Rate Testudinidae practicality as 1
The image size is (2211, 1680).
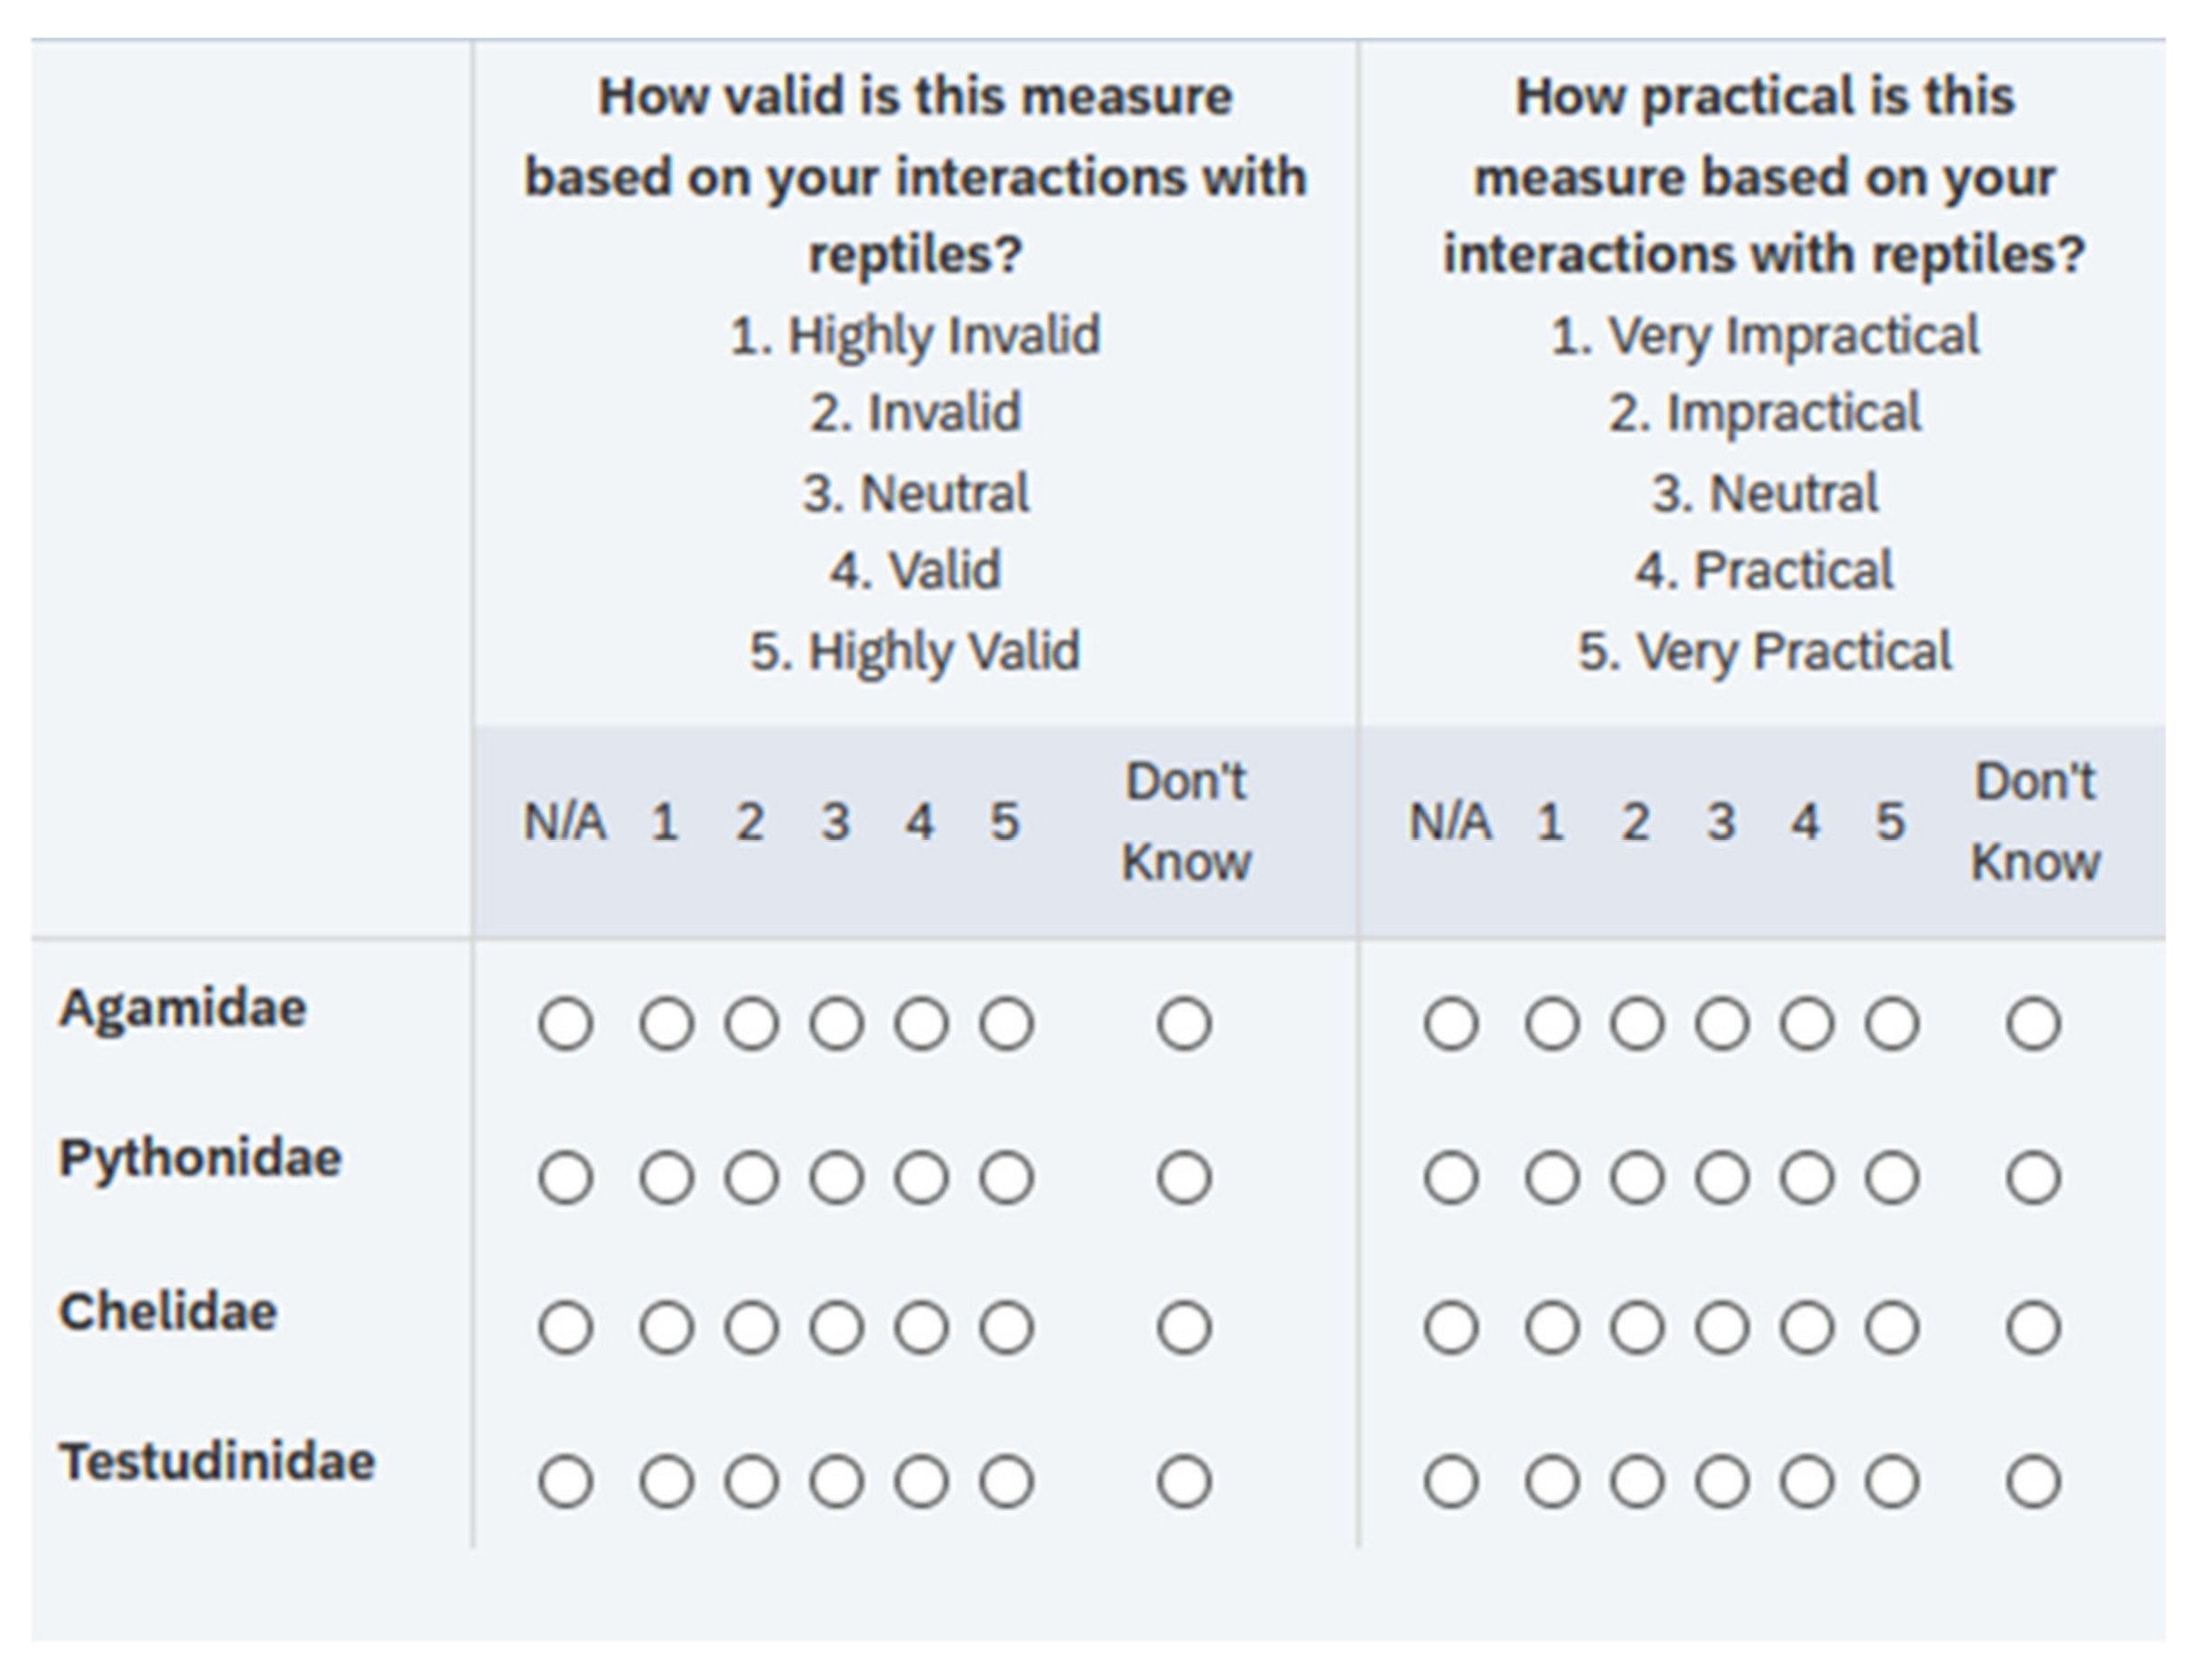[1552, 1481]
